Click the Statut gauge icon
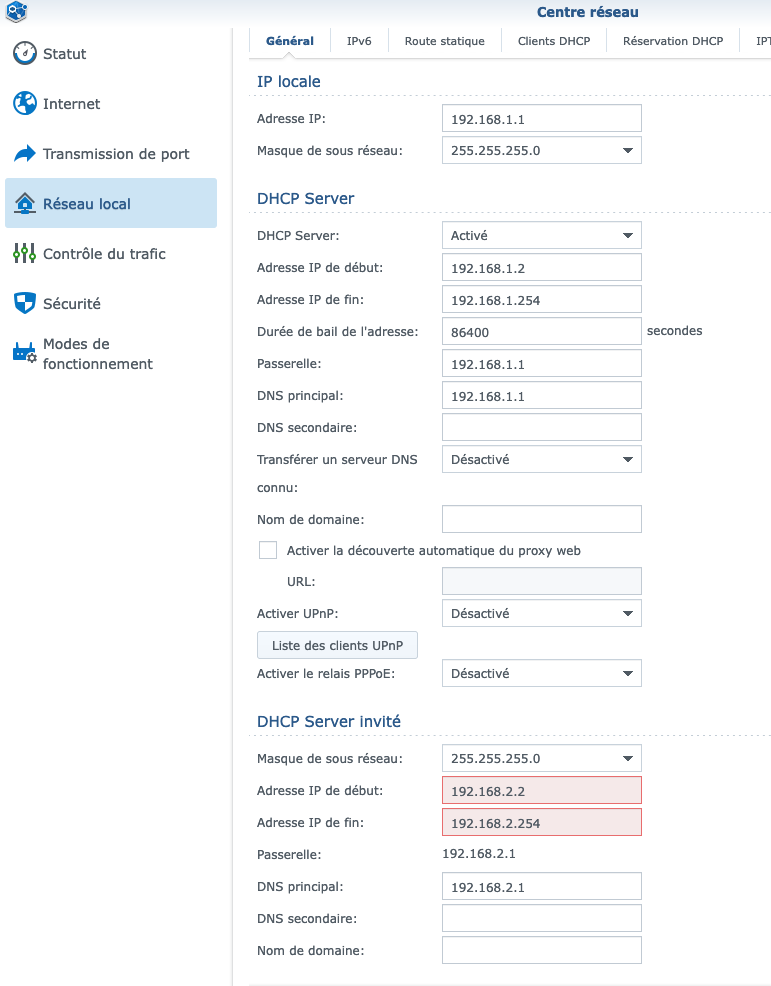771x986 pixels. [x=25, y=54]
